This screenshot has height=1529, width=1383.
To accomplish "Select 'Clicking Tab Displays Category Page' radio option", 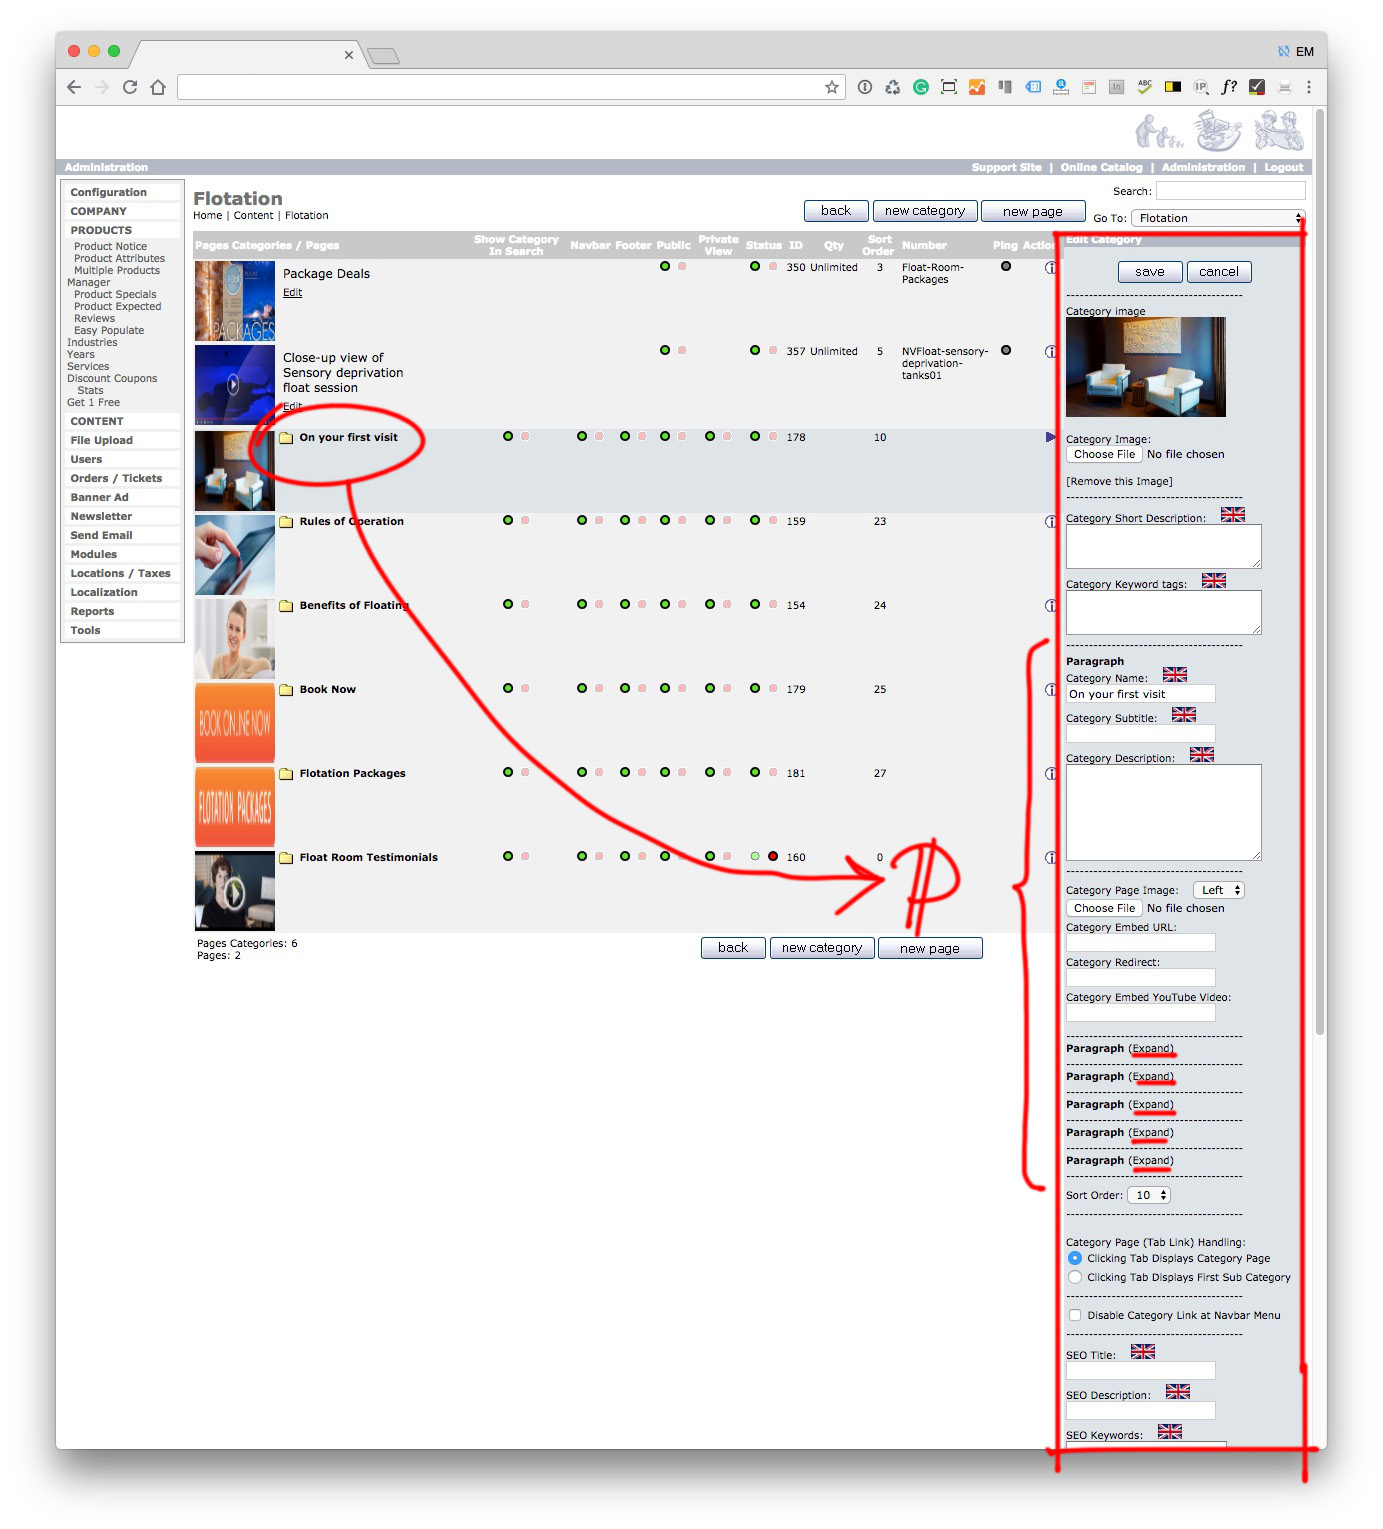I will pos(1075,1258).
